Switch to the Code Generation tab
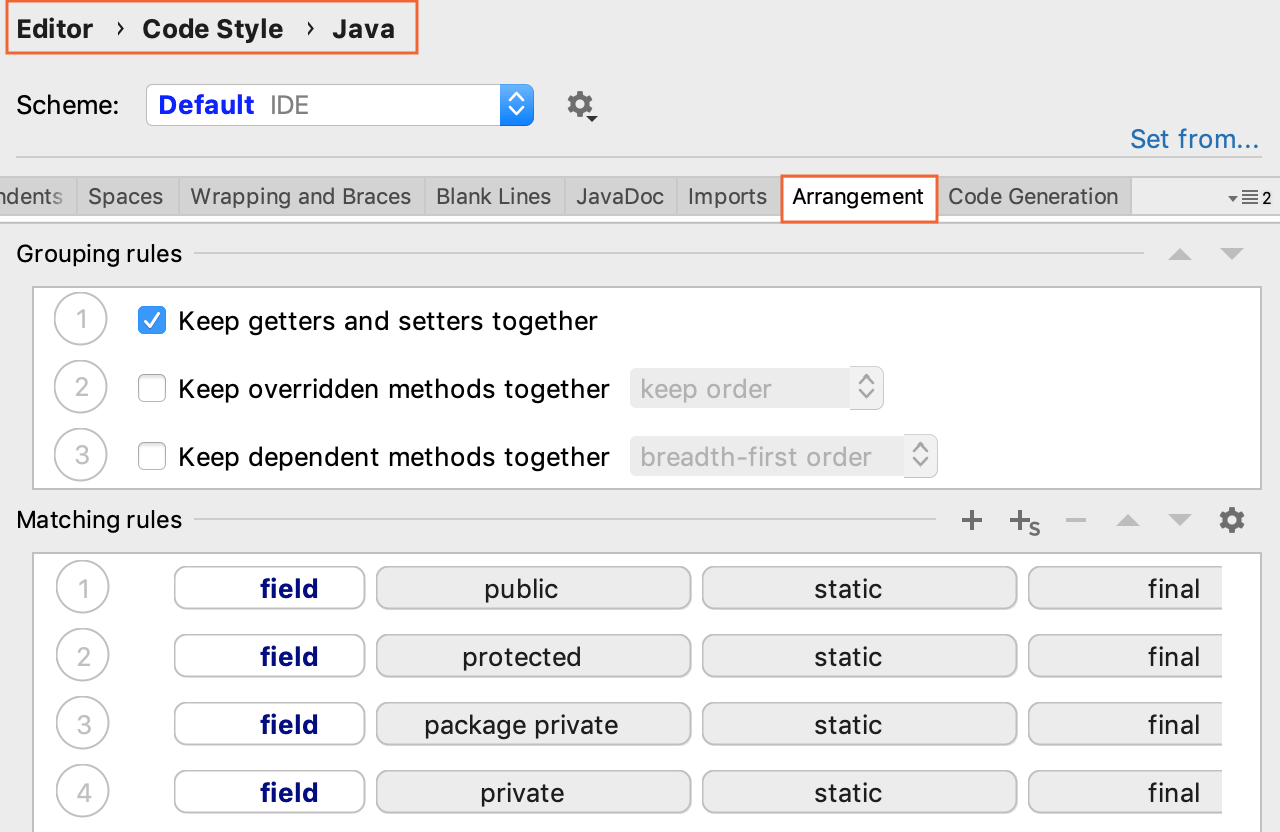This screenshot has width=1280, height=832. tap(1033, 196)
